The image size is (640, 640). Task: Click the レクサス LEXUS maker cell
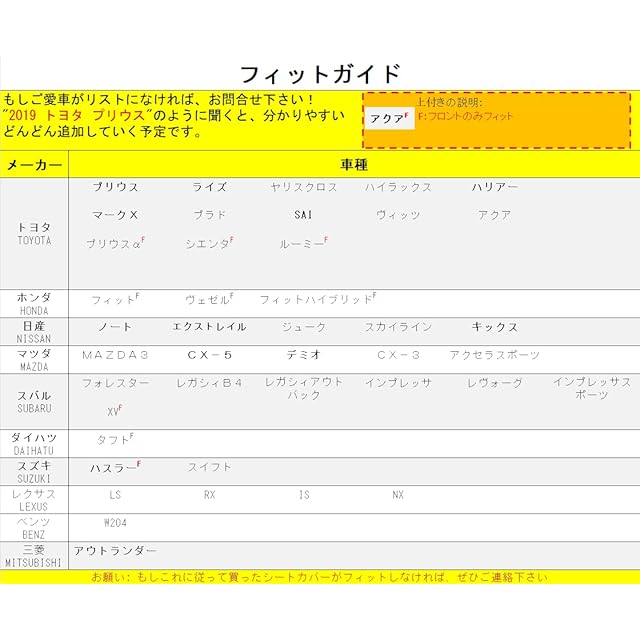pyautogui.click(x=34, y=499)
